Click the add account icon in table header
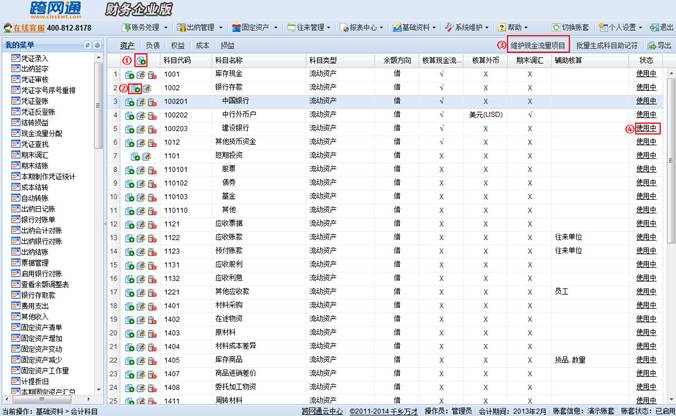The height and width of the screenshot is (416, 676). pyautogui.click(x=142, y=62)
